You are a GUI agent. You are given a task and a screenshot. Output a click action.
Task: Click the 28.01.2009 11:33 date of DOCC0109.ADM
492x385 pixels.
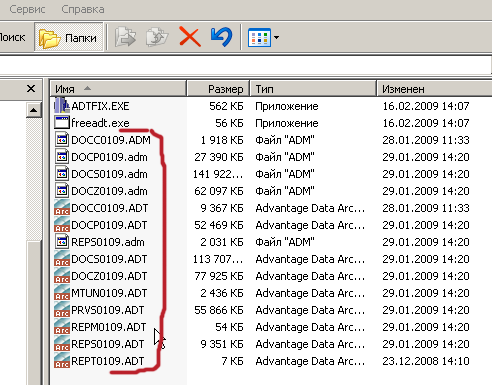[426, 140]
